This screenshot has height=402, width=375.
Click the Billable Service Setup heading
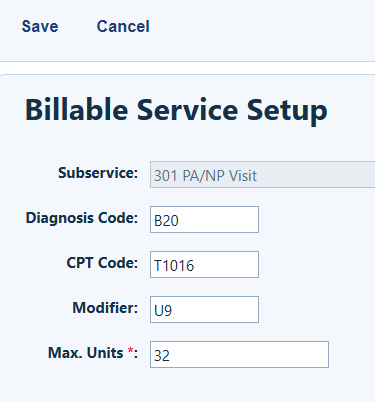[x=176, y=111]
